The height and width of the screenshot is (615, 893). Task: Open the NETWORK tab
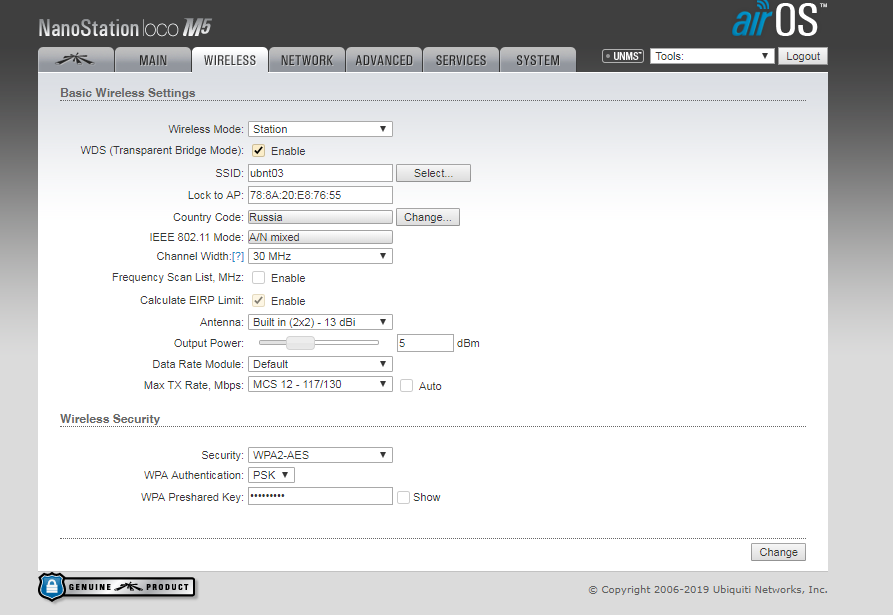(x=307, y=60)
